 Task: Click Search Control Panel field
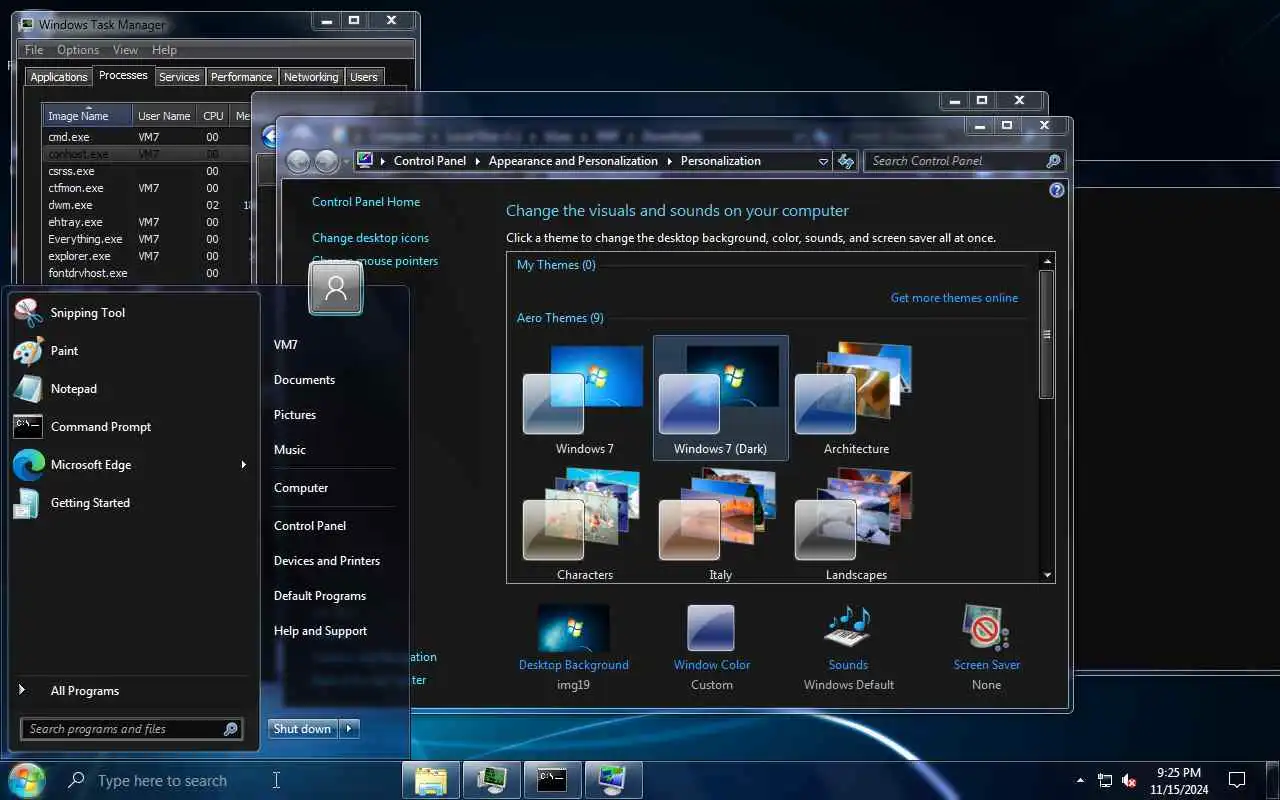point(964,161)
